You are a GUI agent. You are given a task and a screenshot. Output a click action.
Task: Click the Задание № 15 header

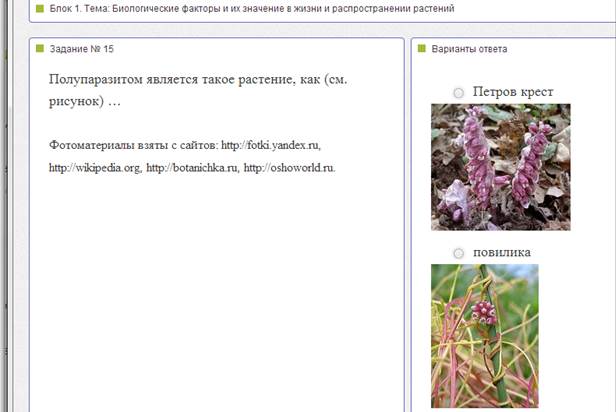[x=81, y=49]
